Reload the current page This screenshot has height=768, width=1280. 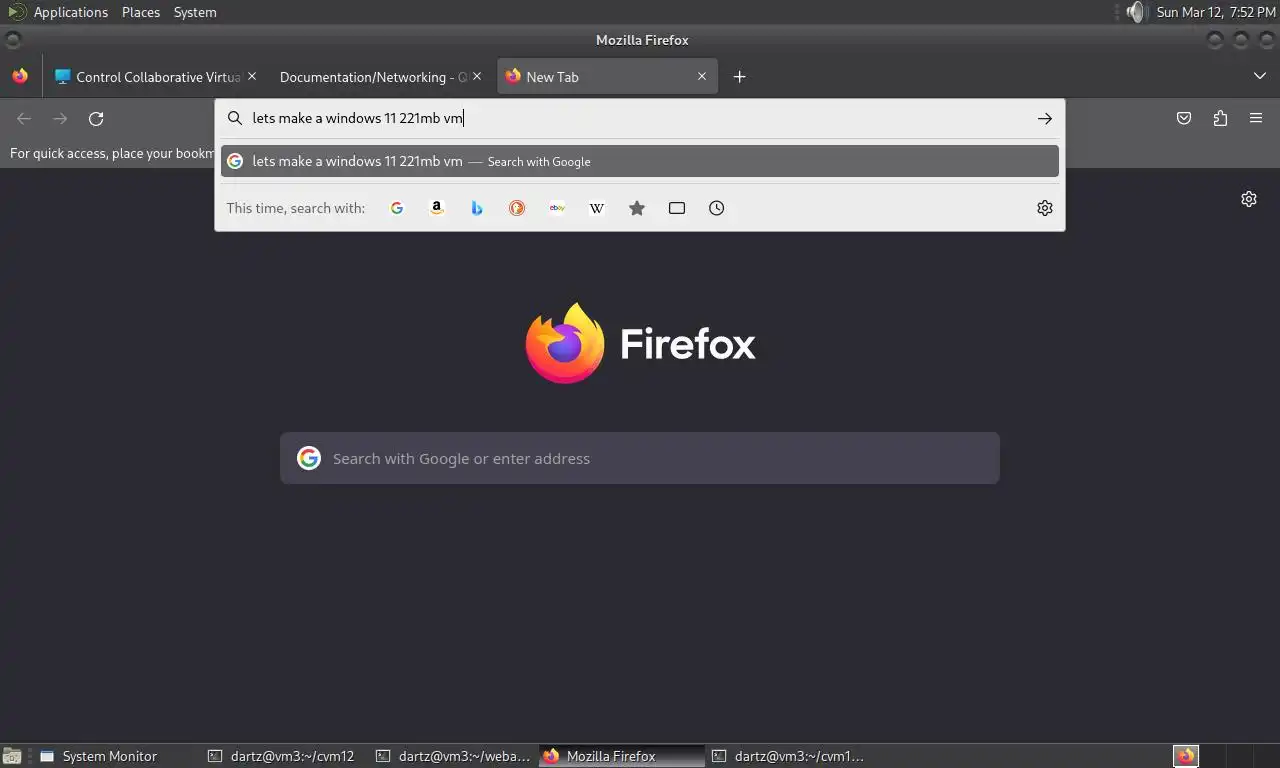pyautogui.click(x=96, y=118)
